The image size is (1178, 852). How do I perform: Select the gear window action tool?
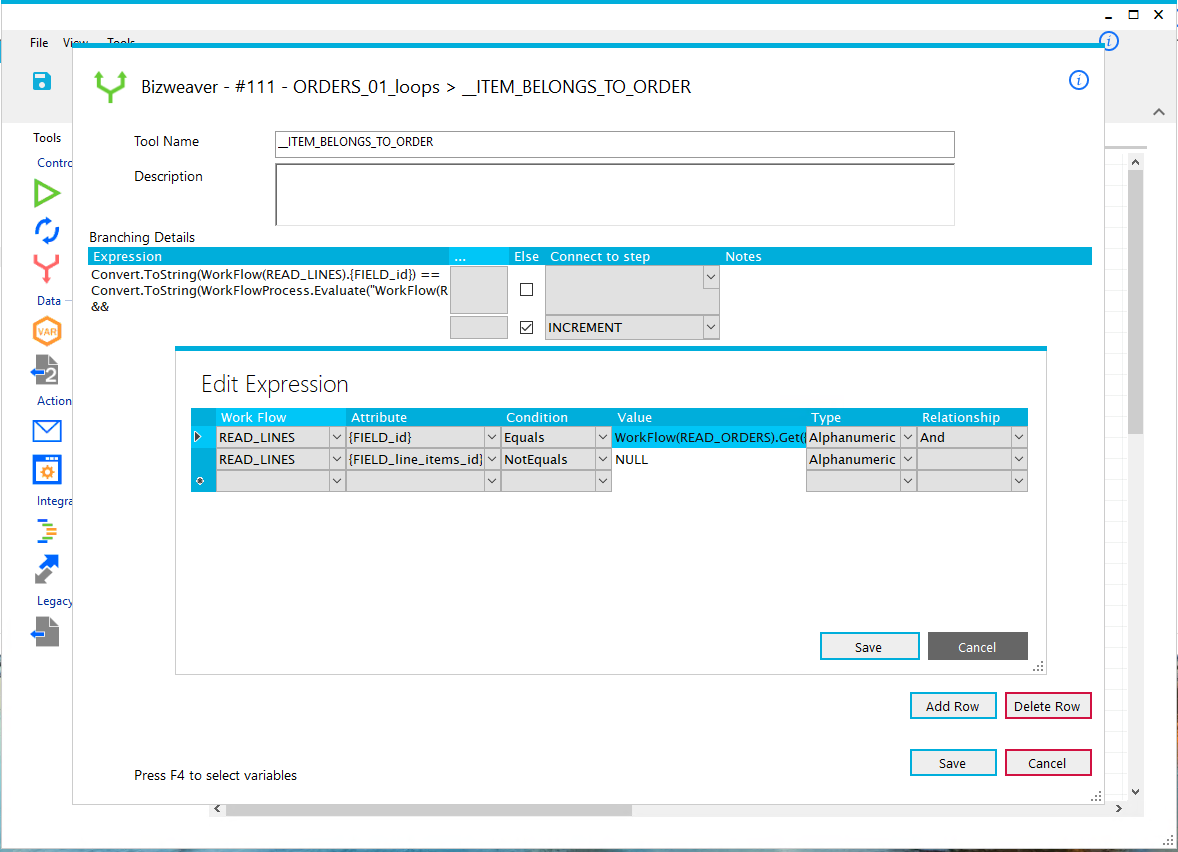click(x=47, y=470)
